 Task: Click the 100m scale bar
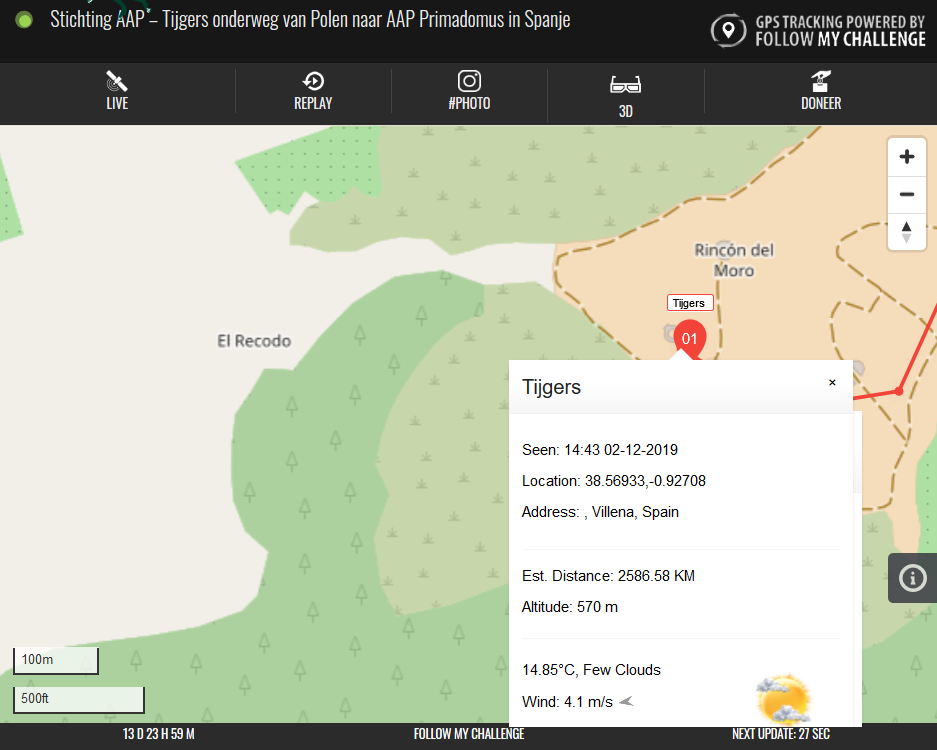pos(56,660)
